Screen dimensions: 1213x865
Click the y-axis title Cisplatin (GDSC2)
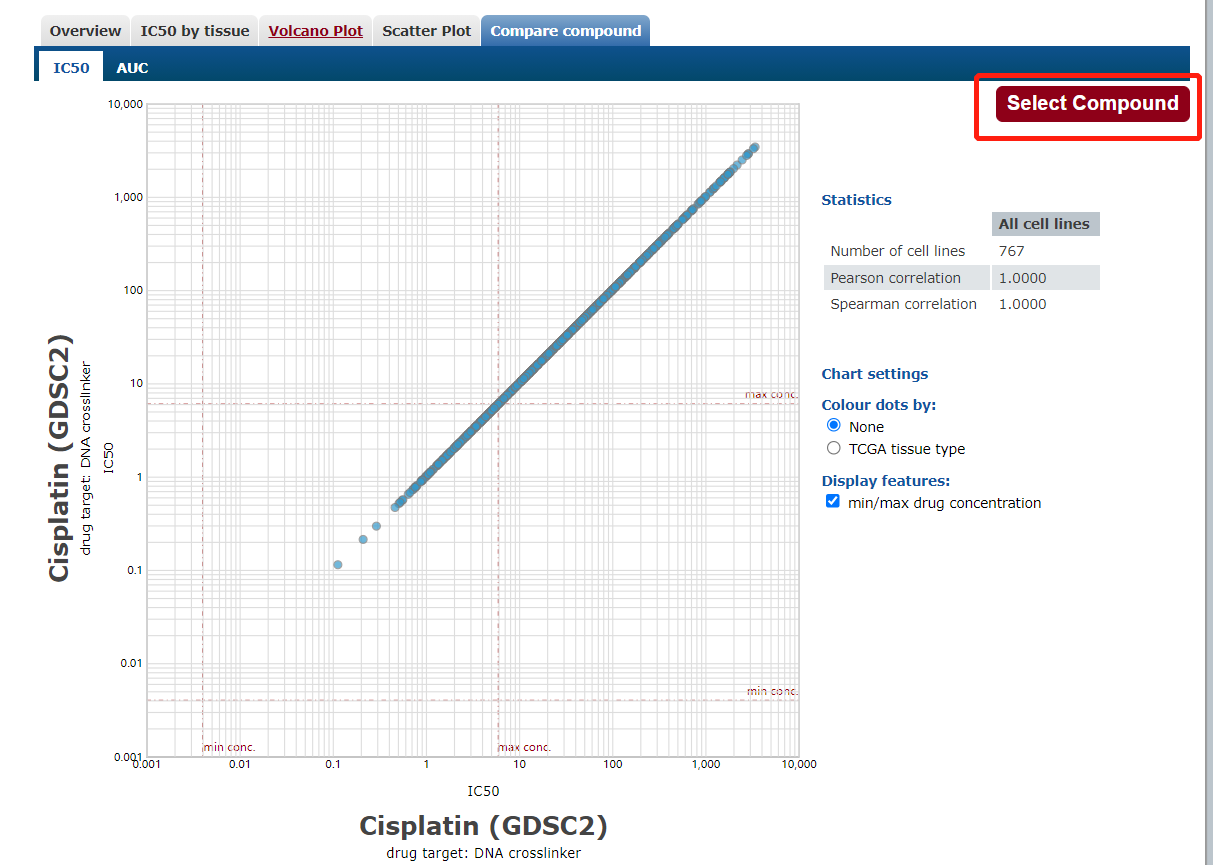point(59,457)
